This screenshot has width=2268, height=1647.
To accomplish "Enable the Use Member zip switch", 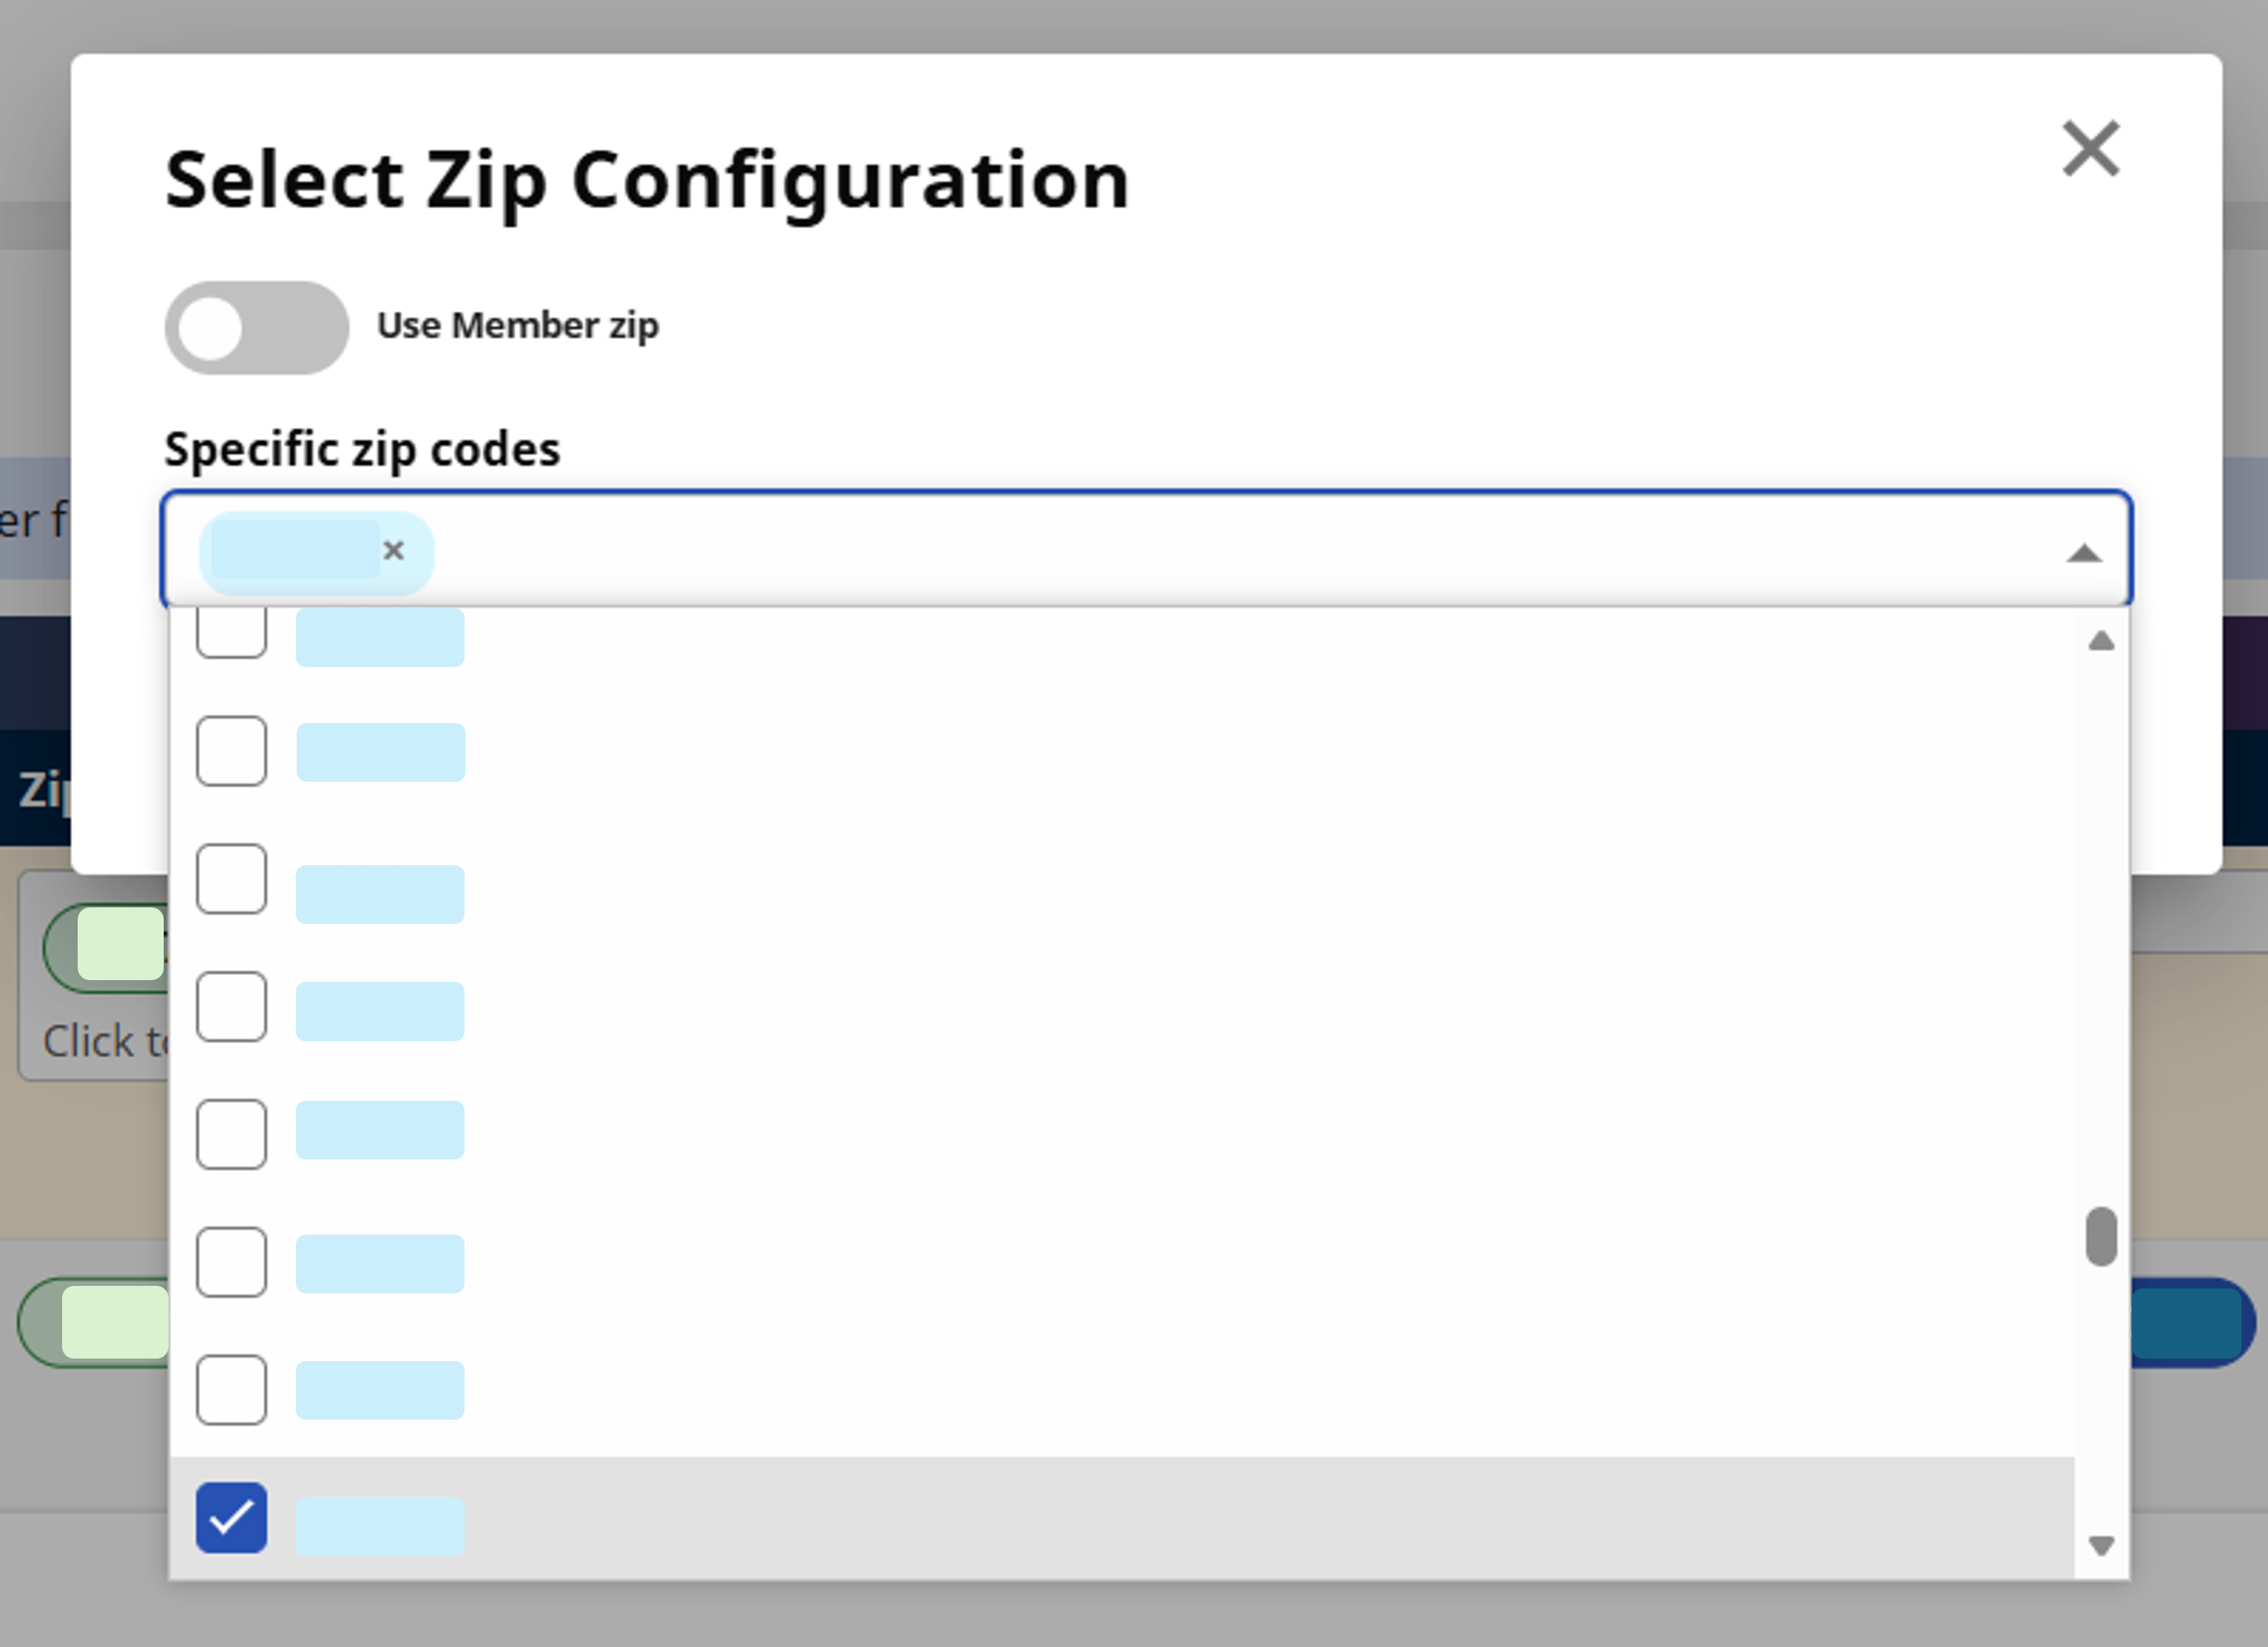I will pos(257,328).
